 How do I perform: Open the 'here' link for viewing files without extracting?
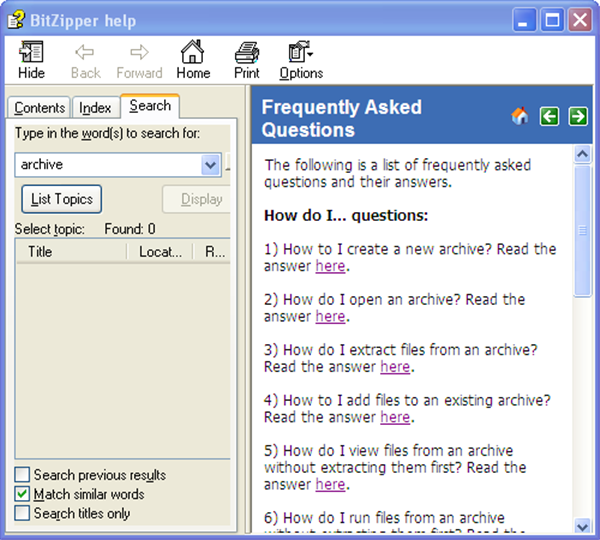coord(330,484)
